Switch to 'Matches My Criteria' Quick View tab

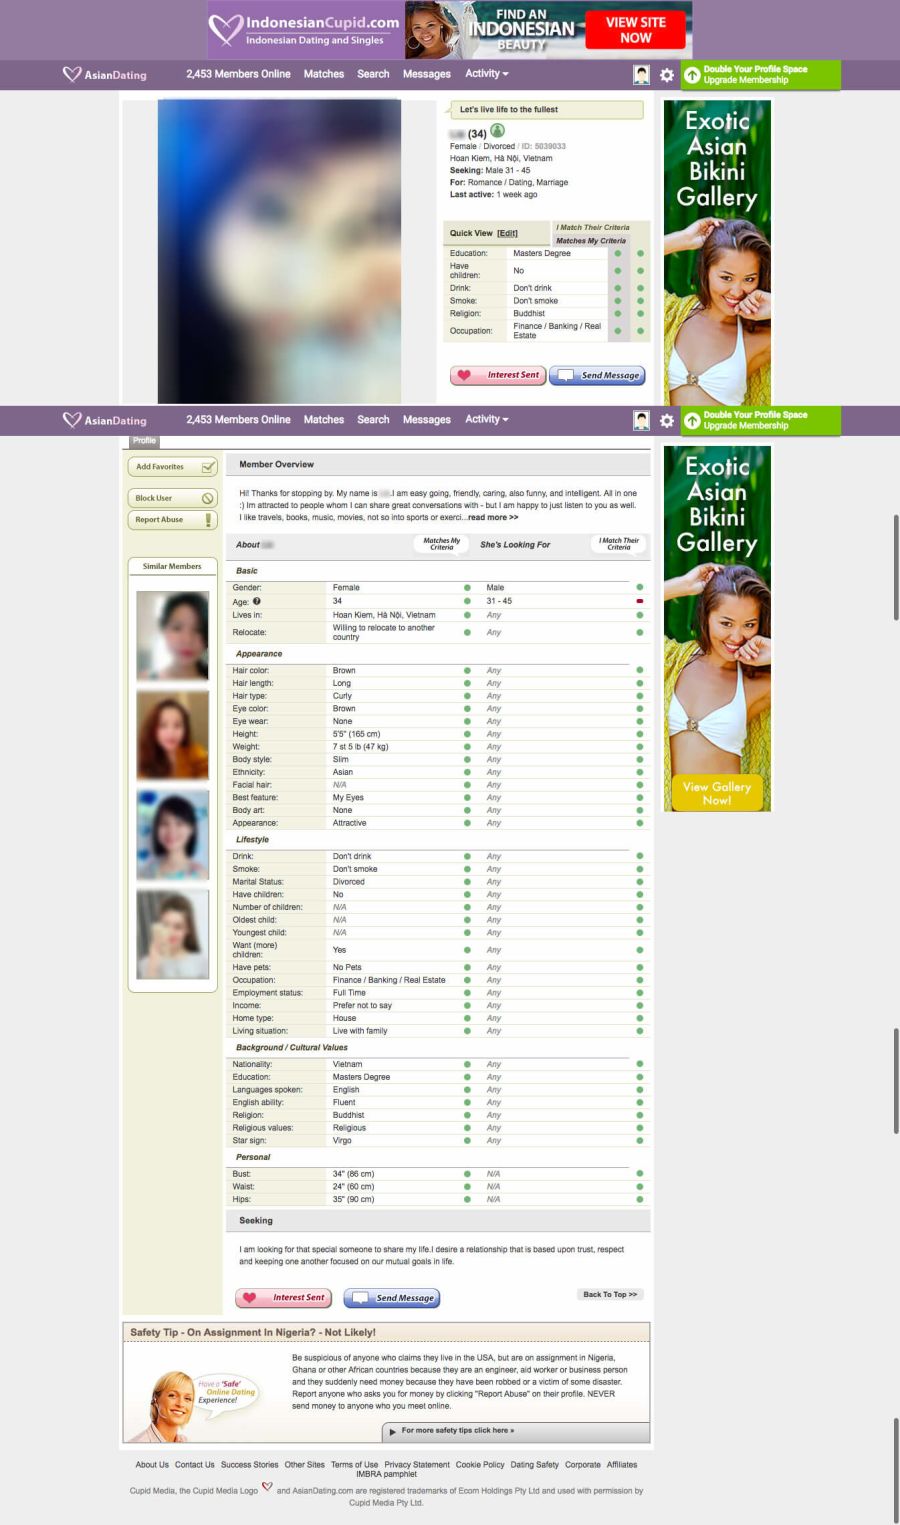591,241
